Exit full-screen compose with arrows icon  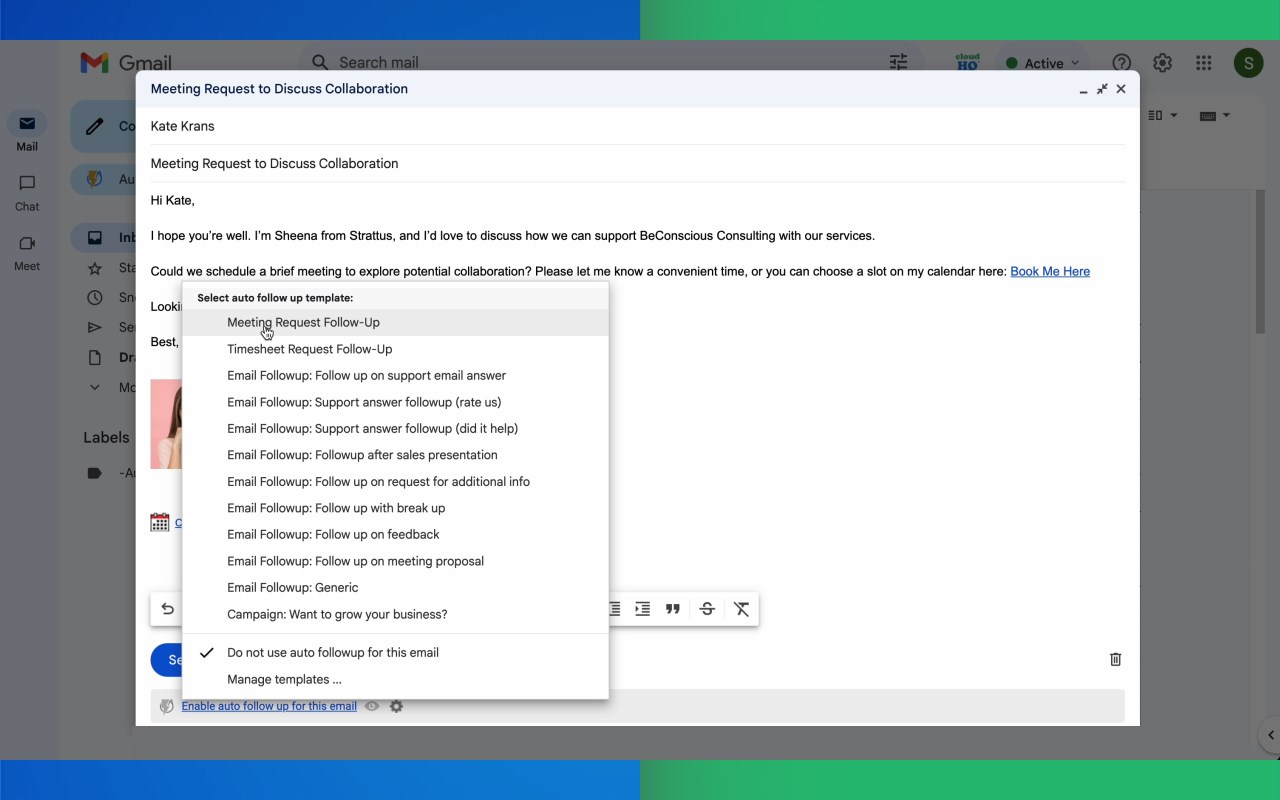1102,89
